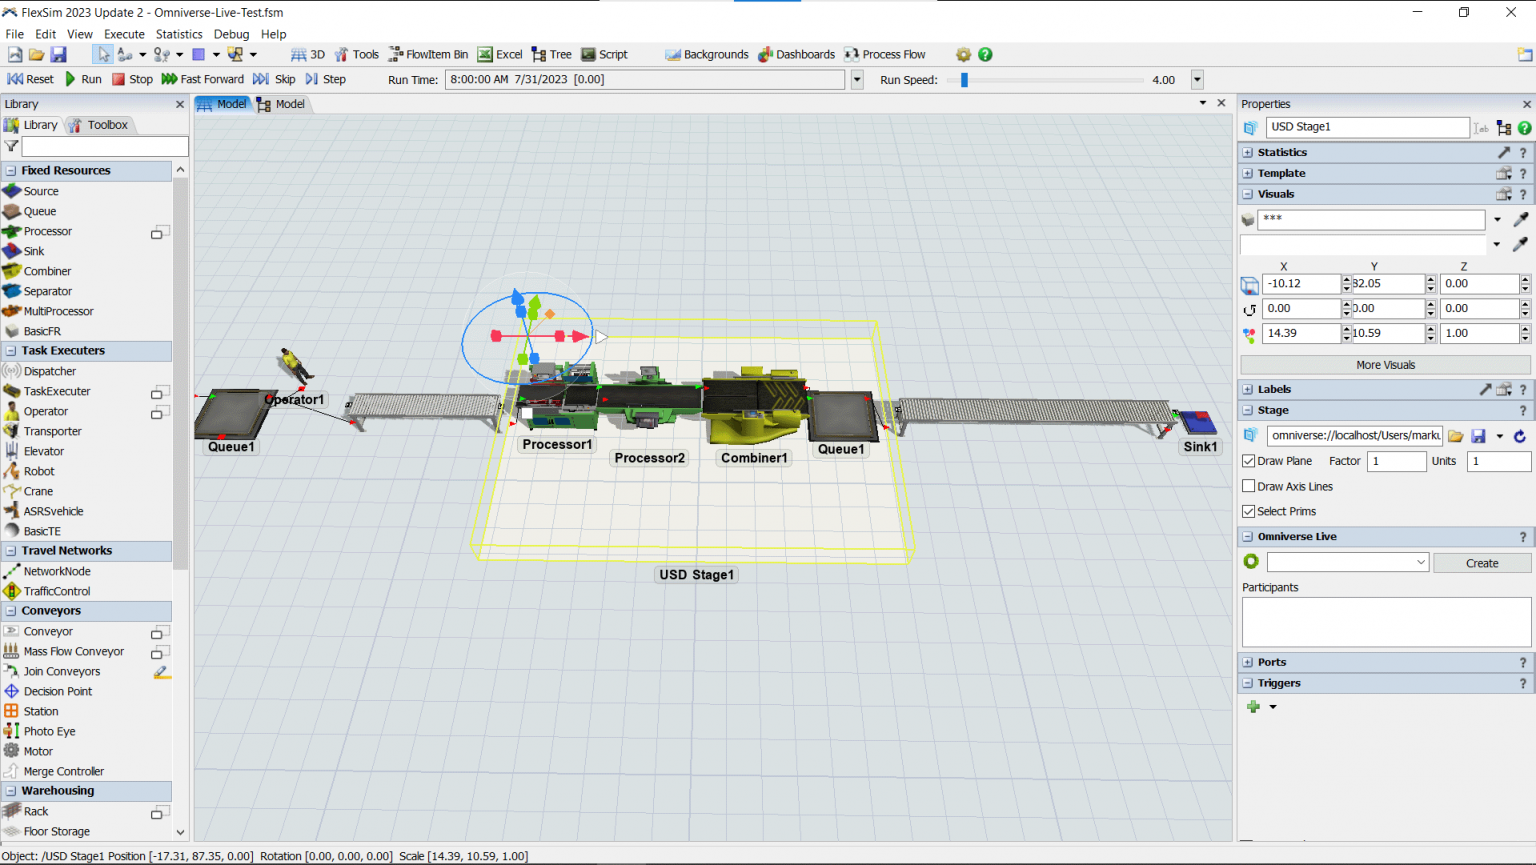This screenshot has width=1536, height=865.
Task: Click the save stage icon
Action: click(1478, 436)
